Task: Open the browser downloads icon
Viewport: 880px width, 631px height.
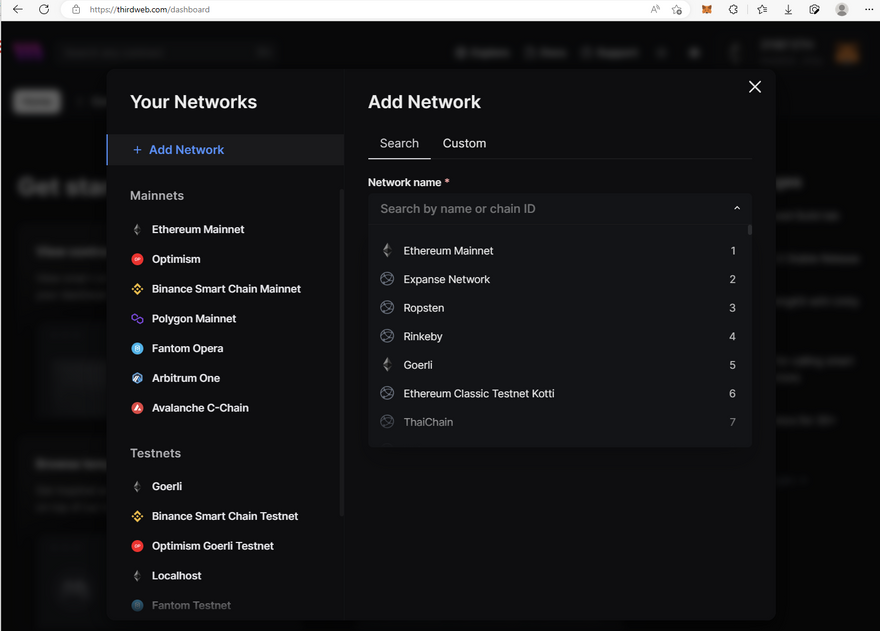Action: pyautogui.click(x=788, y=10)
